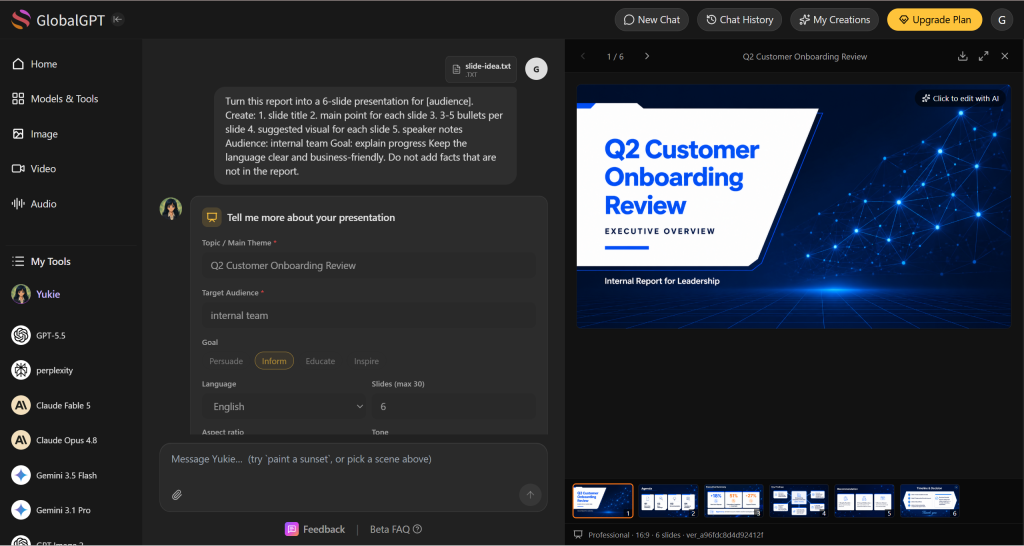Image resolution: width=1024 pixels, height=546 pixels.
Task: Select slide 2 Agenda thumbnail
Action: tap(669, 501)
